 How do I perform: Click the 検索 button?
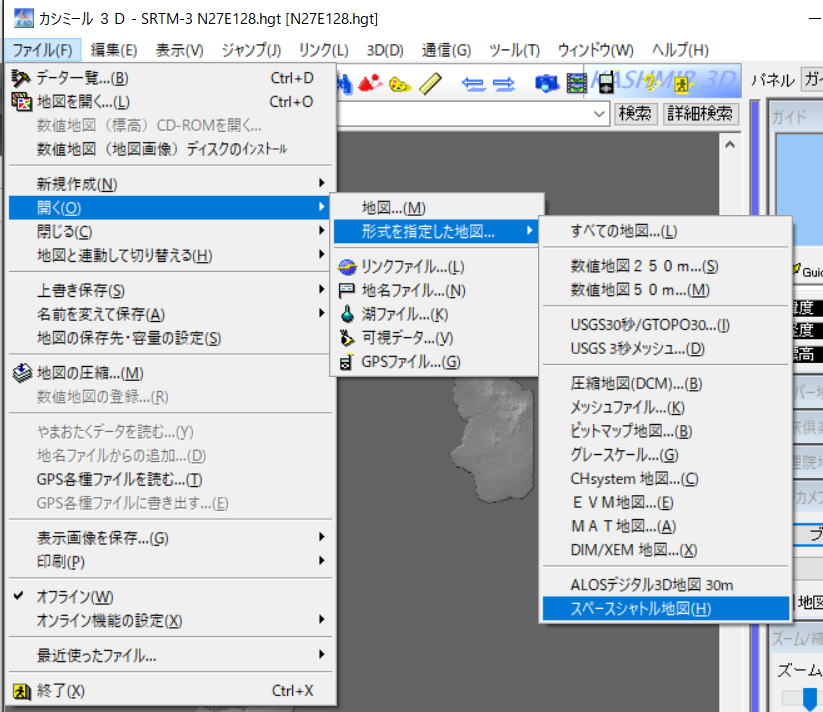click(x=635, y=114)
